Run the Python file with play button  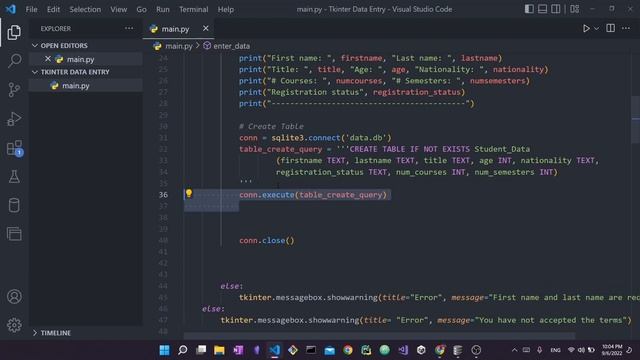tap(586, 28)
